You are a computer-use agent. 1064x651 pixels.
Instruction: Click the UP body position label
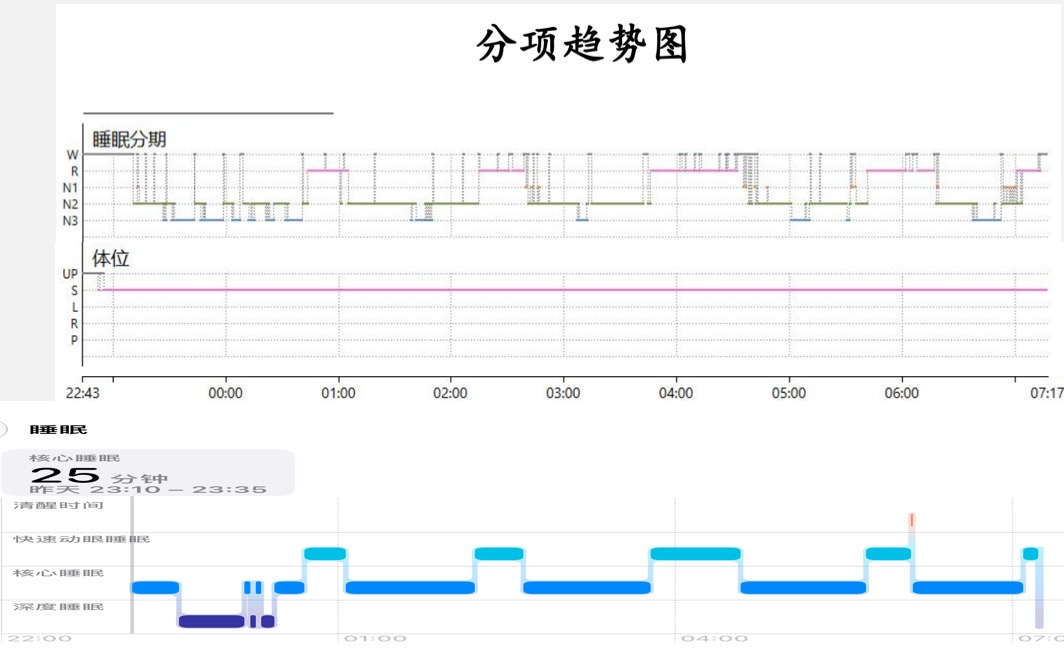coord(71,274)
